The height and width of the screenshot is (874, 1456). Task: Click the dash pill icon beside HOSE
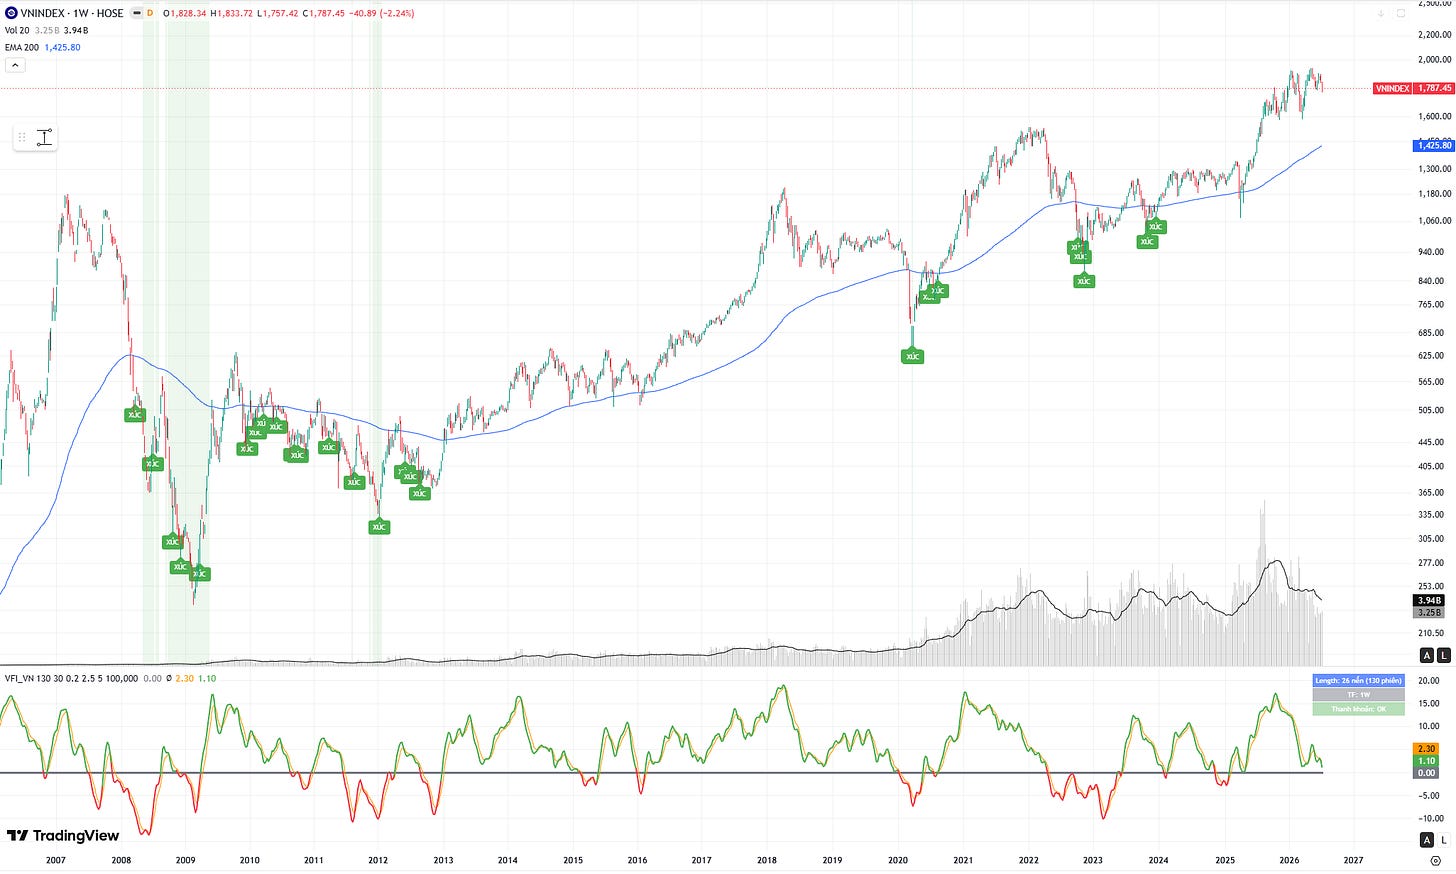137,13
